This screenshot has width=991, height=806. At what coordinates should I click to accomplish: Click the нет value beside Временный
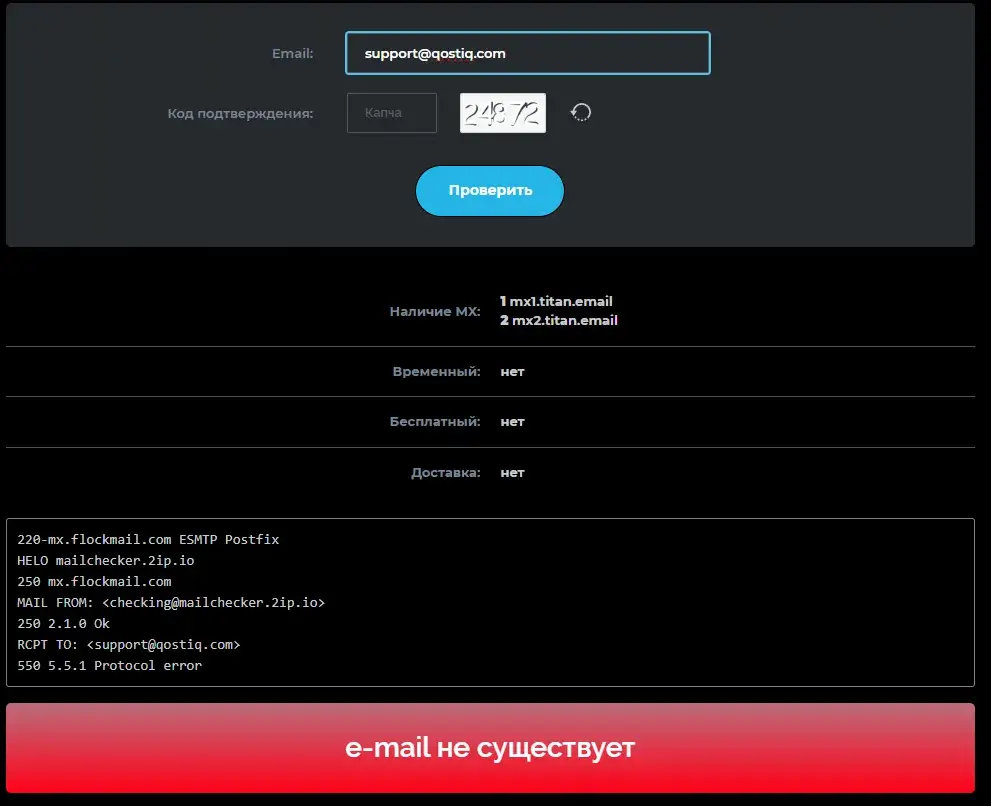point(513,372)
